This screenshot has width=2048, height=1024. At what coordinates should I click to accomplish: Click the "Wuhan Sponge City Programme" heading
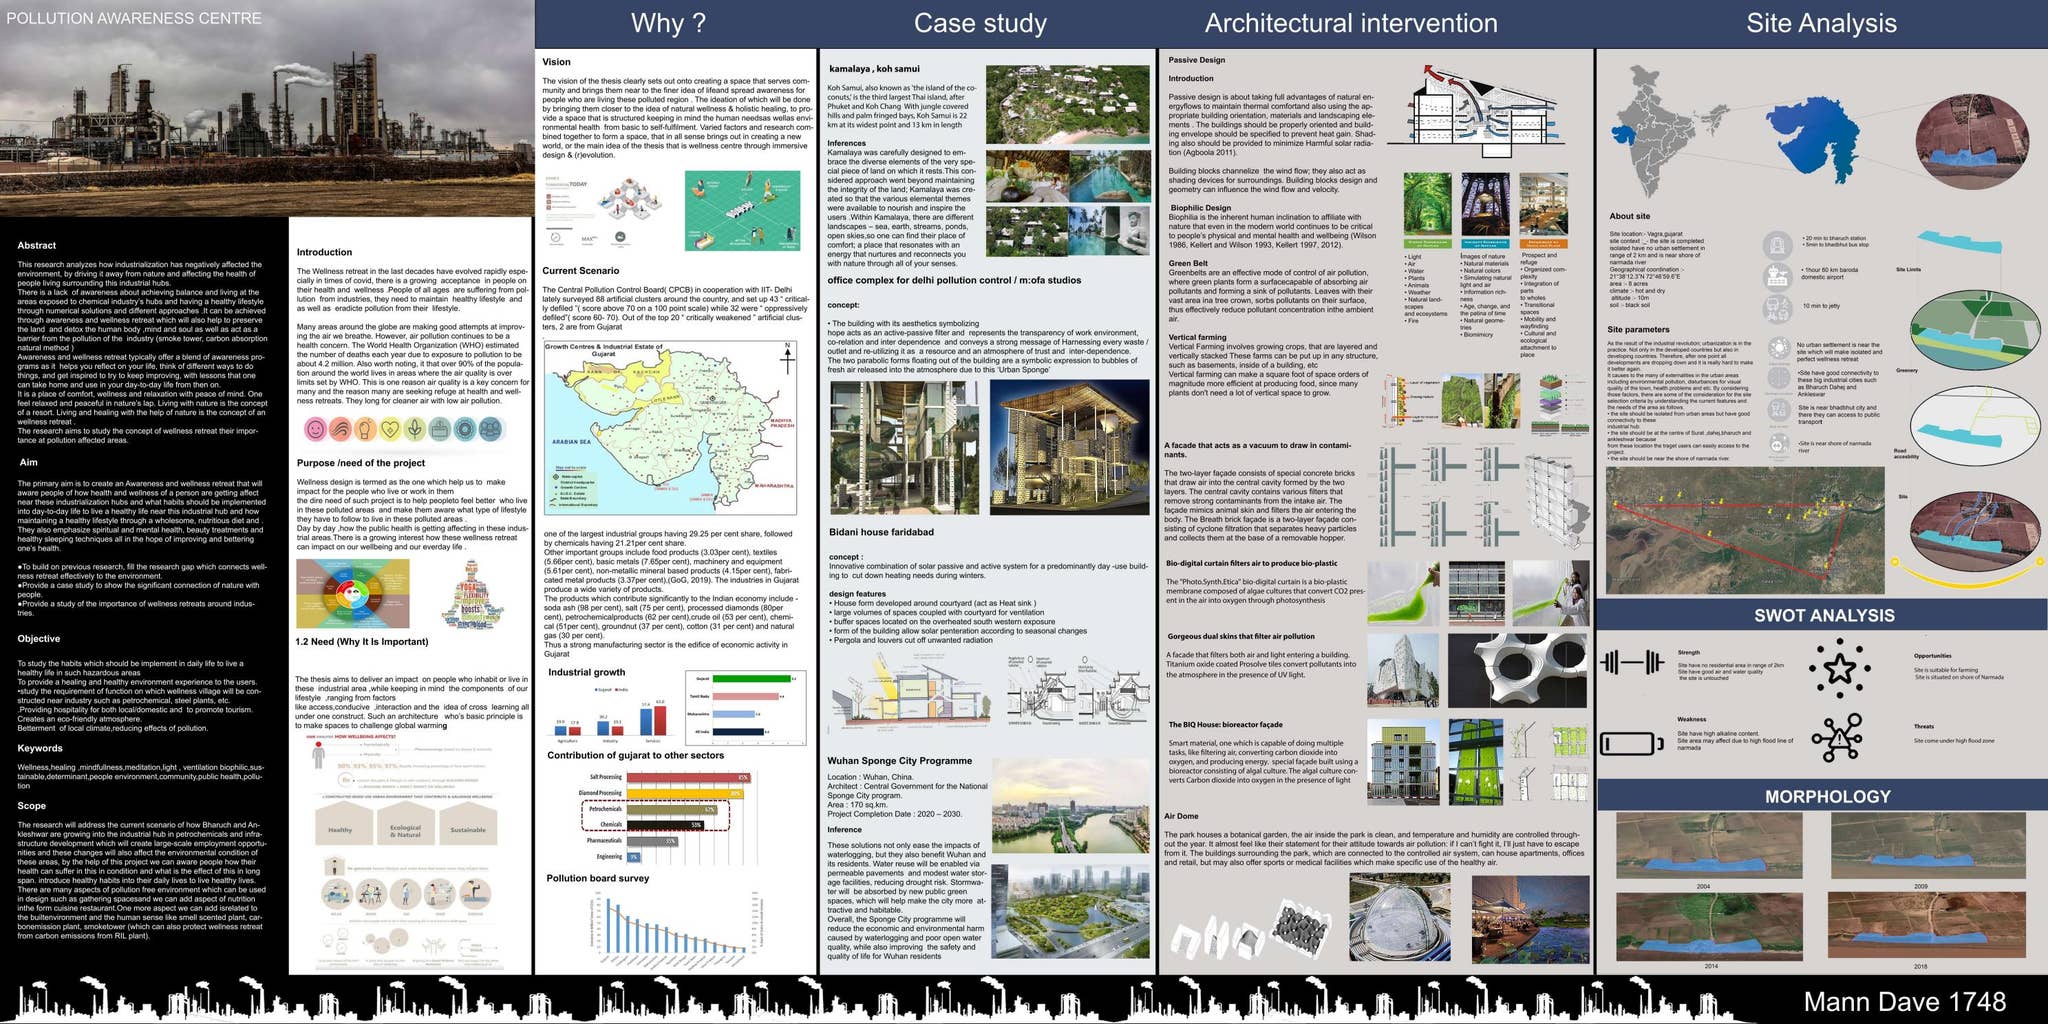click(x=899, y=761)
